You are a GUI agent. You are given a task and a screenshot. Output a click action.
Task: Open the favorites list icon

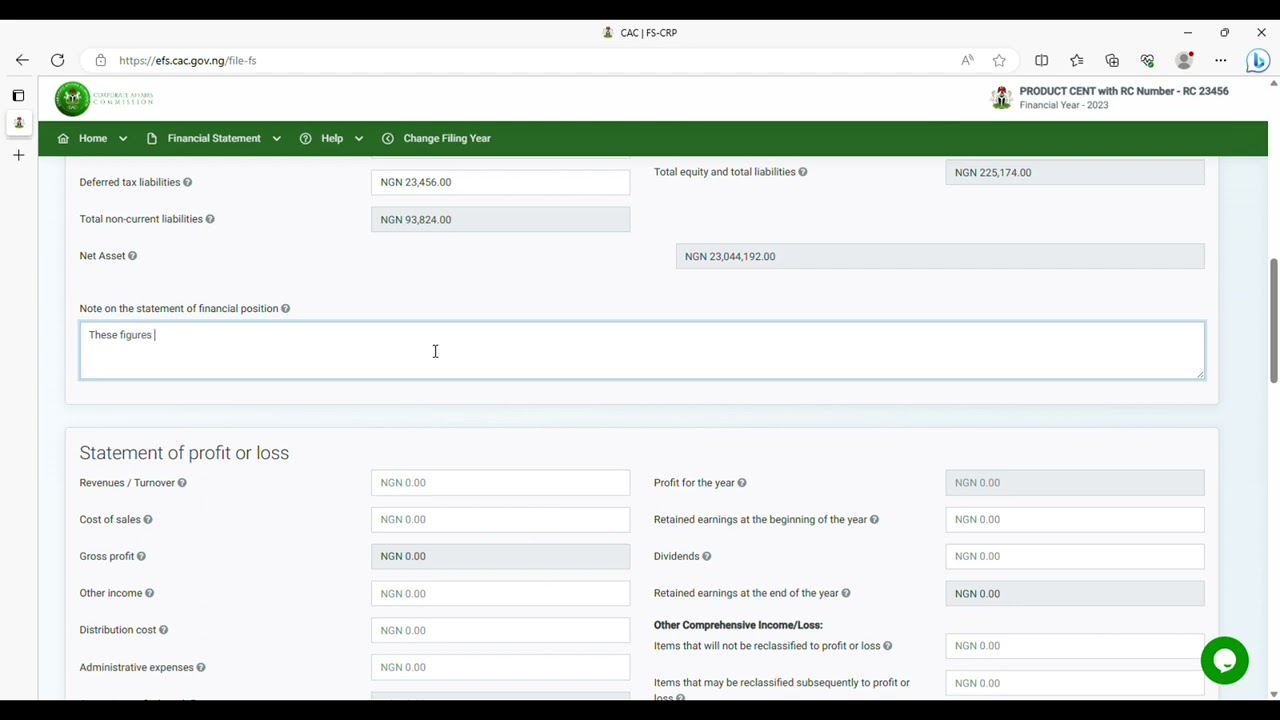coord(1076,60)
